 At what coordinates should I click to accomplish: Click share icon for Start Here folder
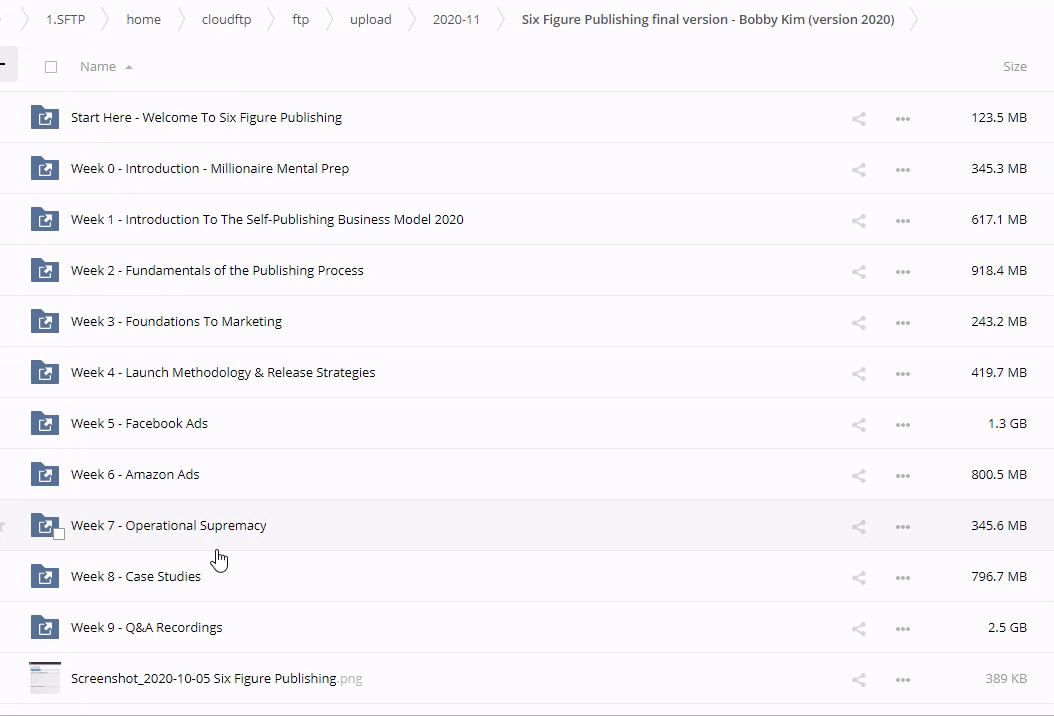tap(858, 118)
